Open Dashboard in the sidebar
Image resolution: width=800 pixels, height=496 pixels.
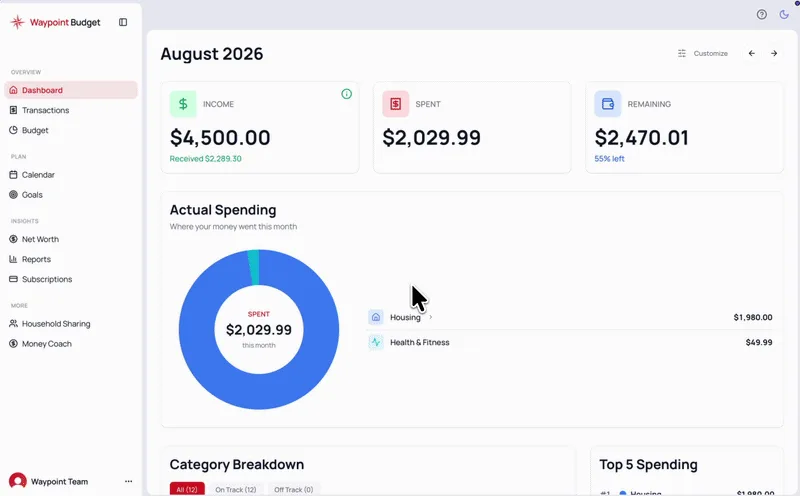[x=71, y=90]
